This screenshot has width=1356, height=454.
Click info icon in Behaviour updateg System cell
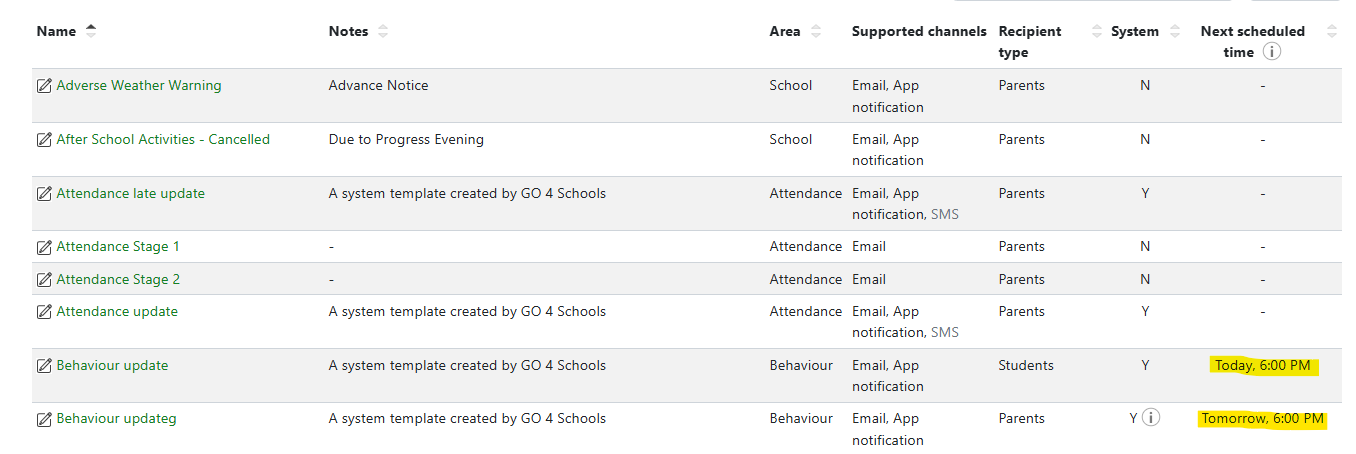[x=1151, y=418]
